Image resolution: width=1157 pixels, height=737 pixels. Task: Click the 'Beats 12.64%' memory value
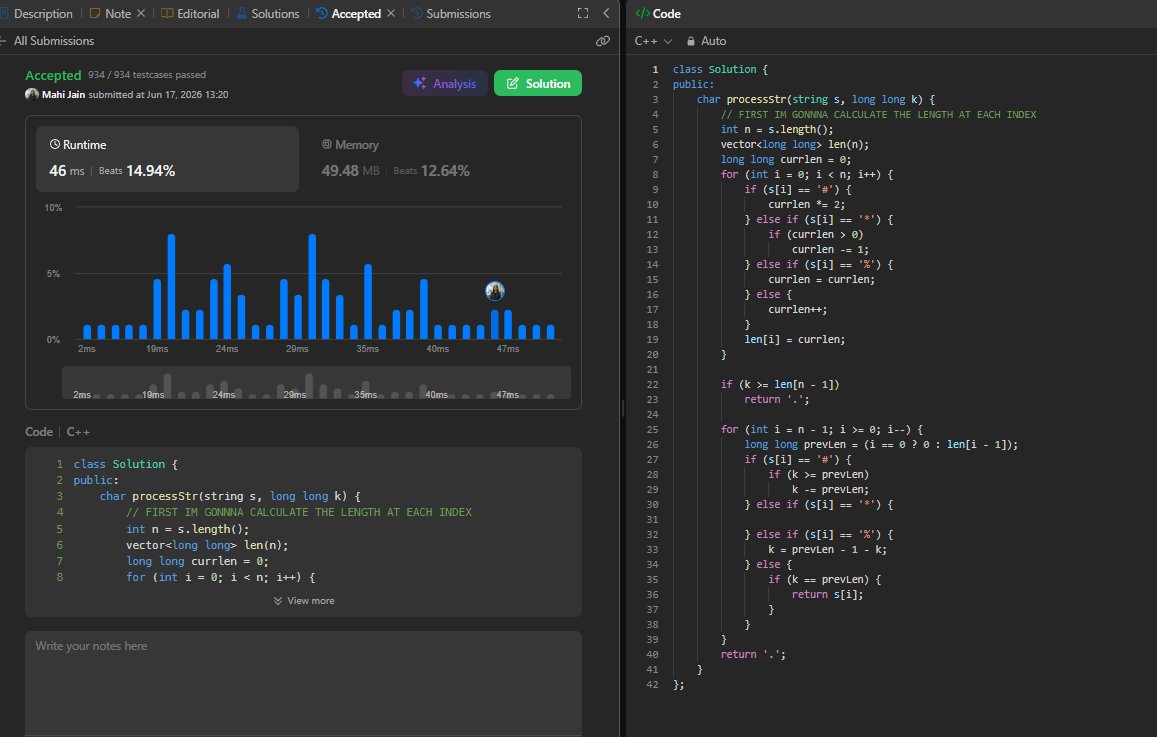coord(432,171)
